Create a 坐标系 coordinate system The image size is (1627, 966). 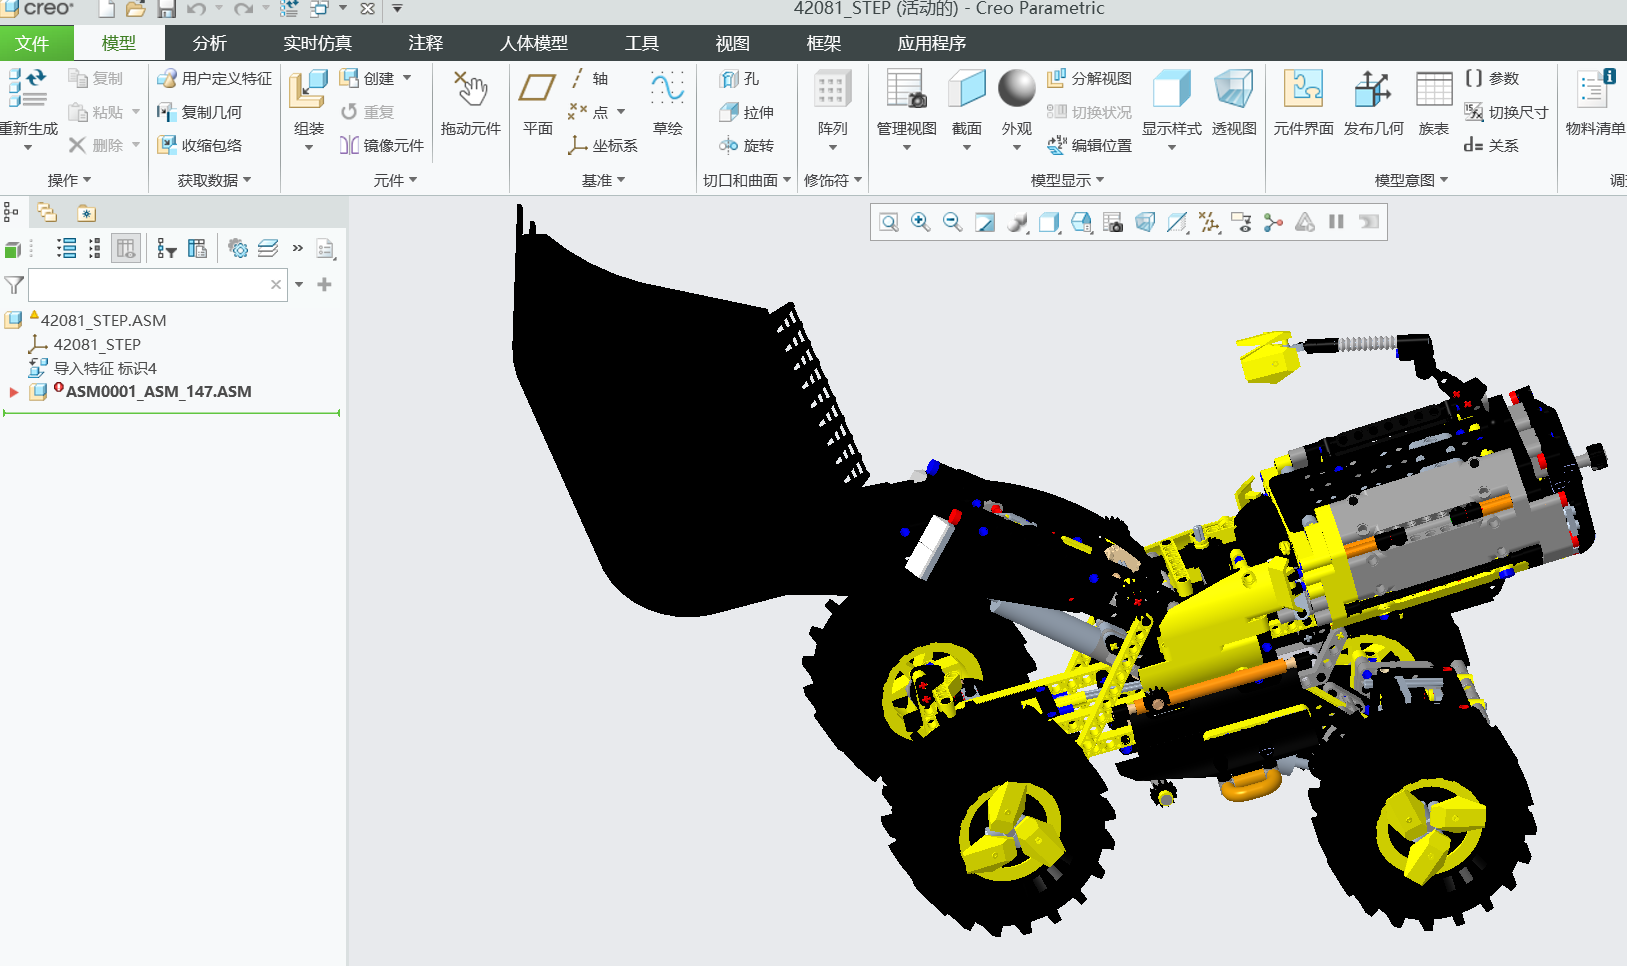point(603,145)
